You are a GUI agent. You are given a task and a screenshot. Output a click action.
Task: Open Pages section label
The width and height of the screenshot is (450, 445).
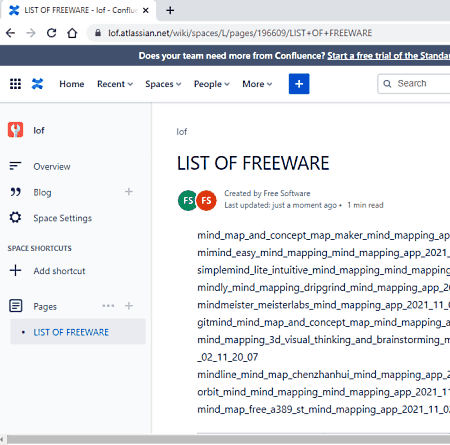pyautogui.click(x=45, y=306)
